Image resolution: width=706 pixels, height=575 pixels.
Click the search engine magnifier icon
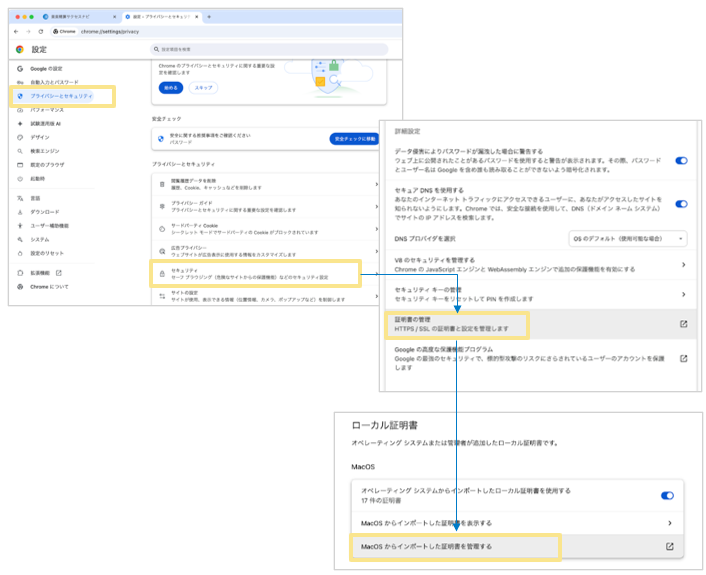(19, 150)
